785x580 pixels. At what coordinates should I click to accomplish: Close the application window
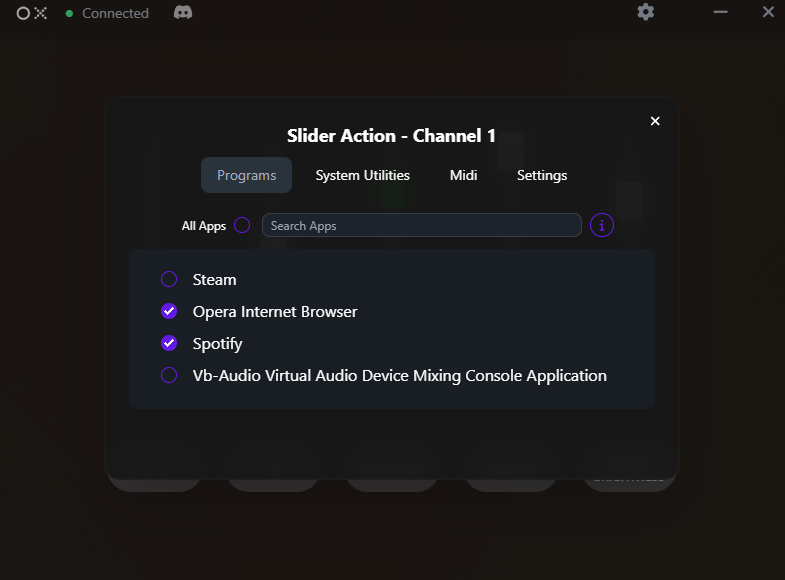[768, 12]
